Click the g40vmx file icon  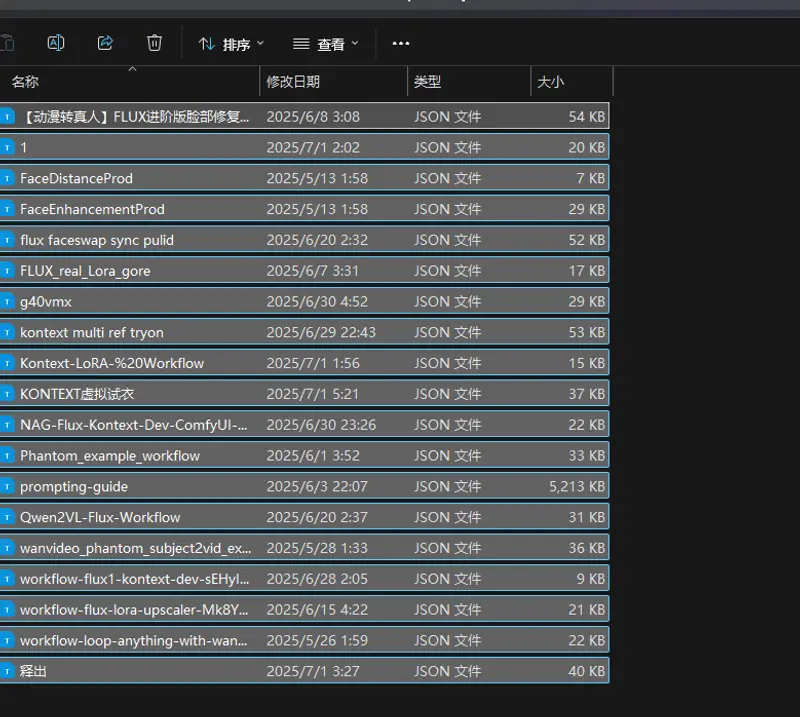[7, 302]
